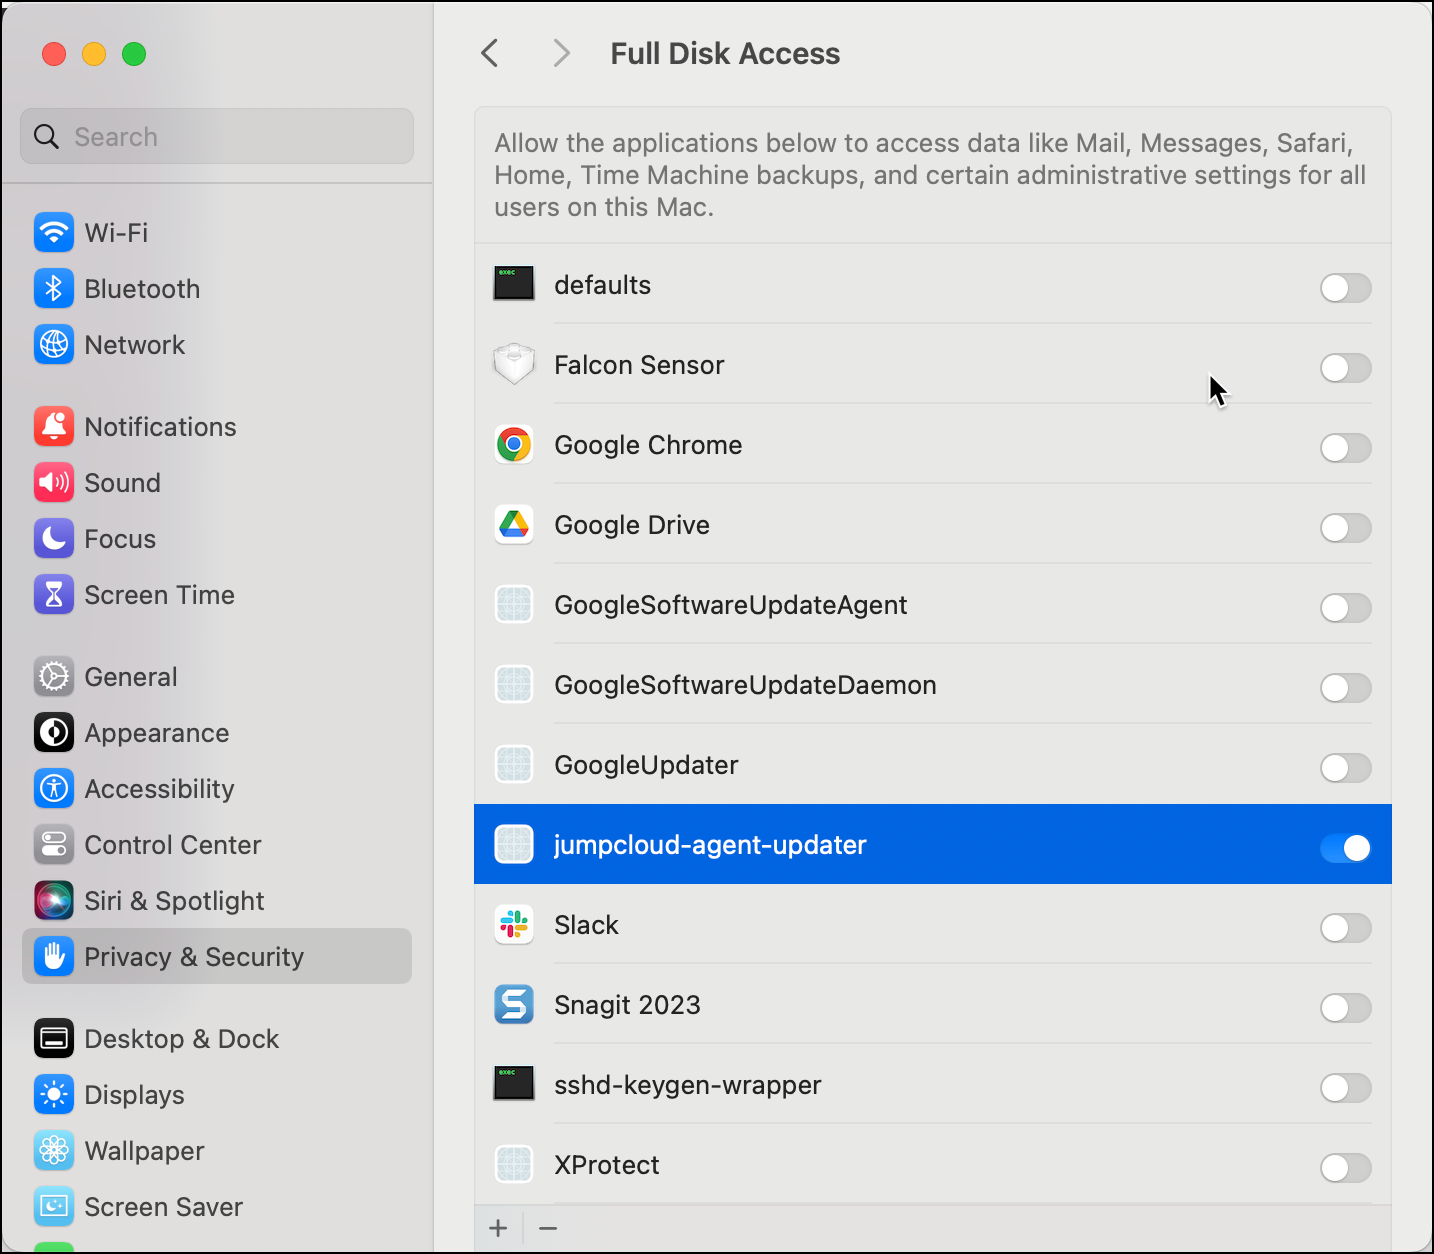Viewport: 1434px width, 1254px height.
Task: Select the GoogleSoftwareUpdateDaemon row label
Action: pyautogui.click(x=745, y=685)
